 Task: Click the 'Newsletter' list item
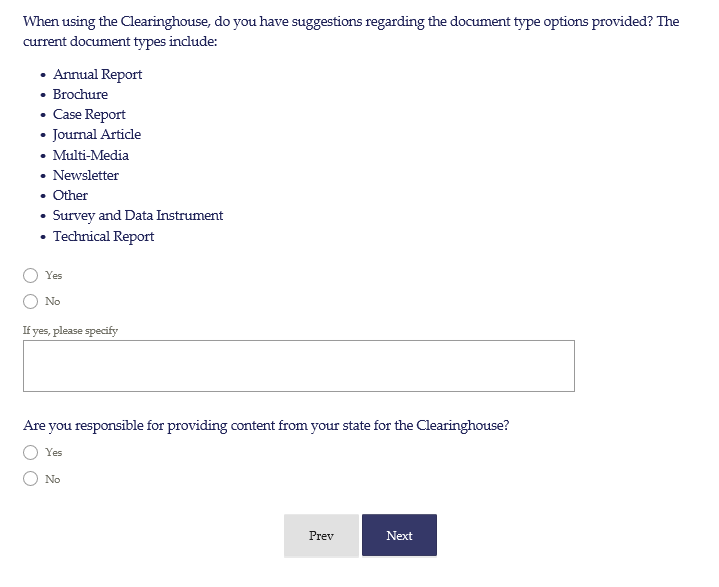click(85, 175)
